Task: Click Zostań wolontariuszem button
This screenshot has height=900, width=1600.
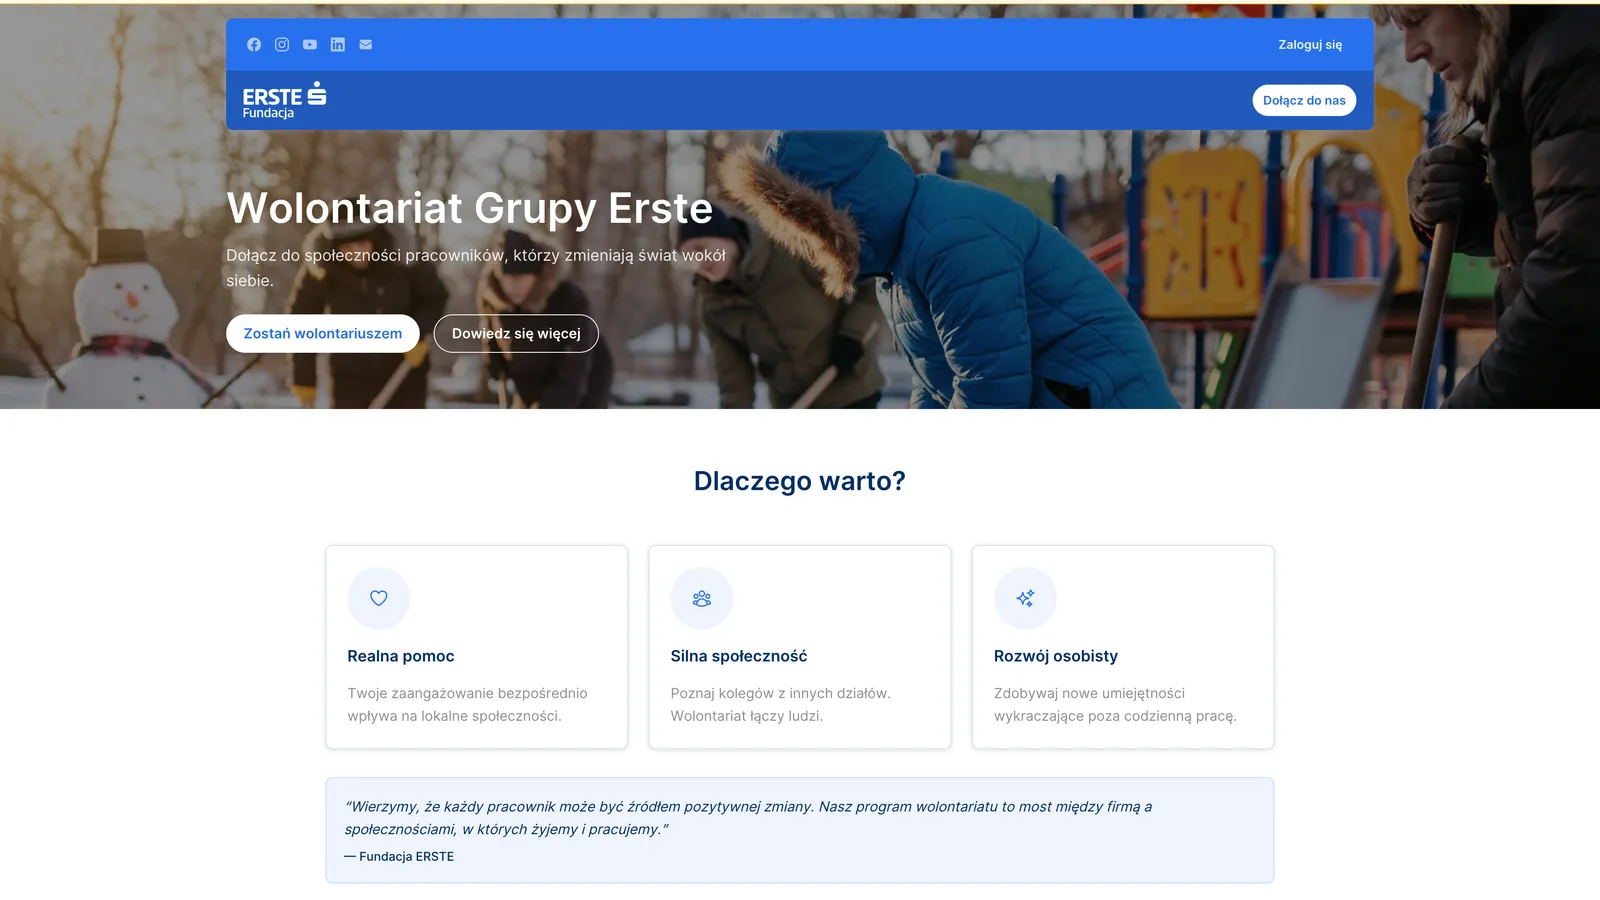Action: pos(323,334)
